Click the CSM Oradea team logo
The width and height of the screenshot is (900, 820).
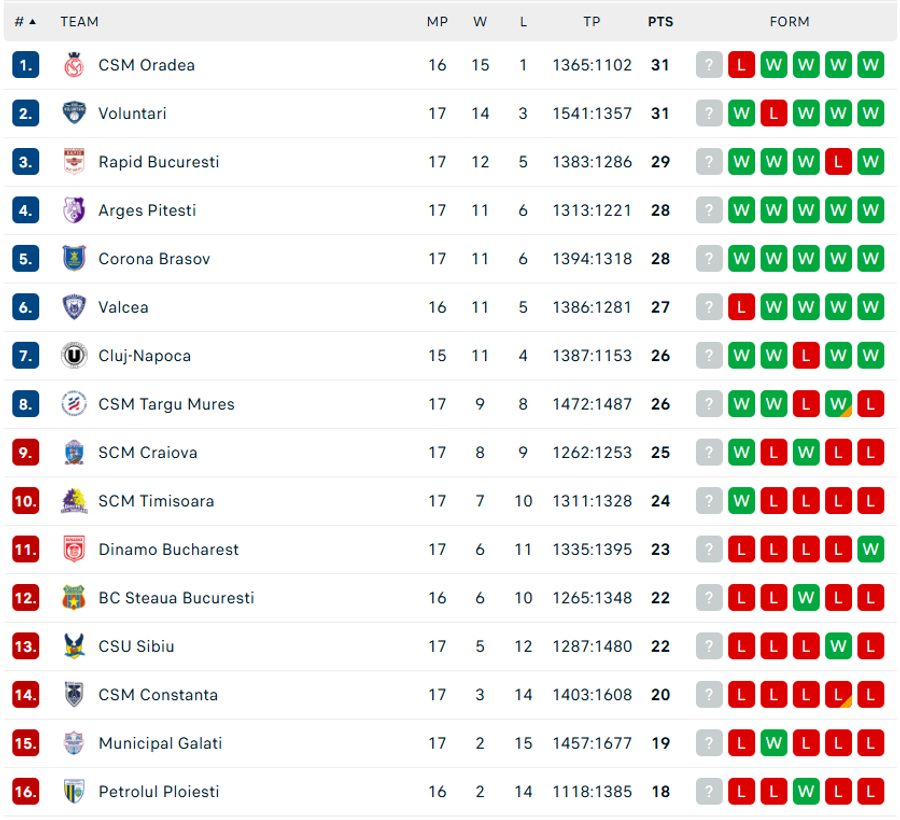[73, 65]
